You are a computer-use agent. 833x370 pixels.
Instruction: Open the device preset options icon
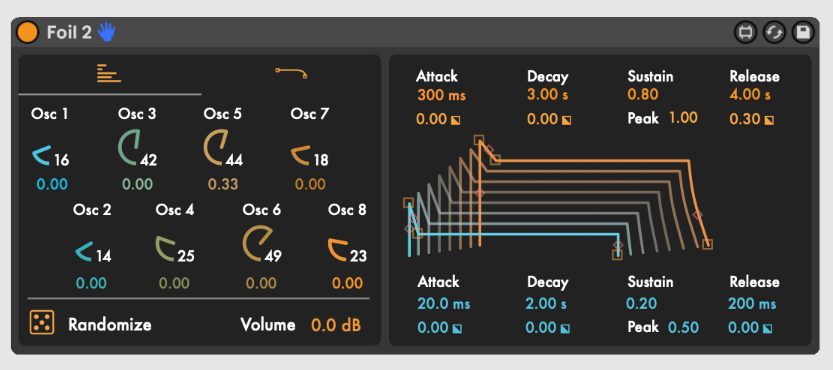(x=745, y=33)
